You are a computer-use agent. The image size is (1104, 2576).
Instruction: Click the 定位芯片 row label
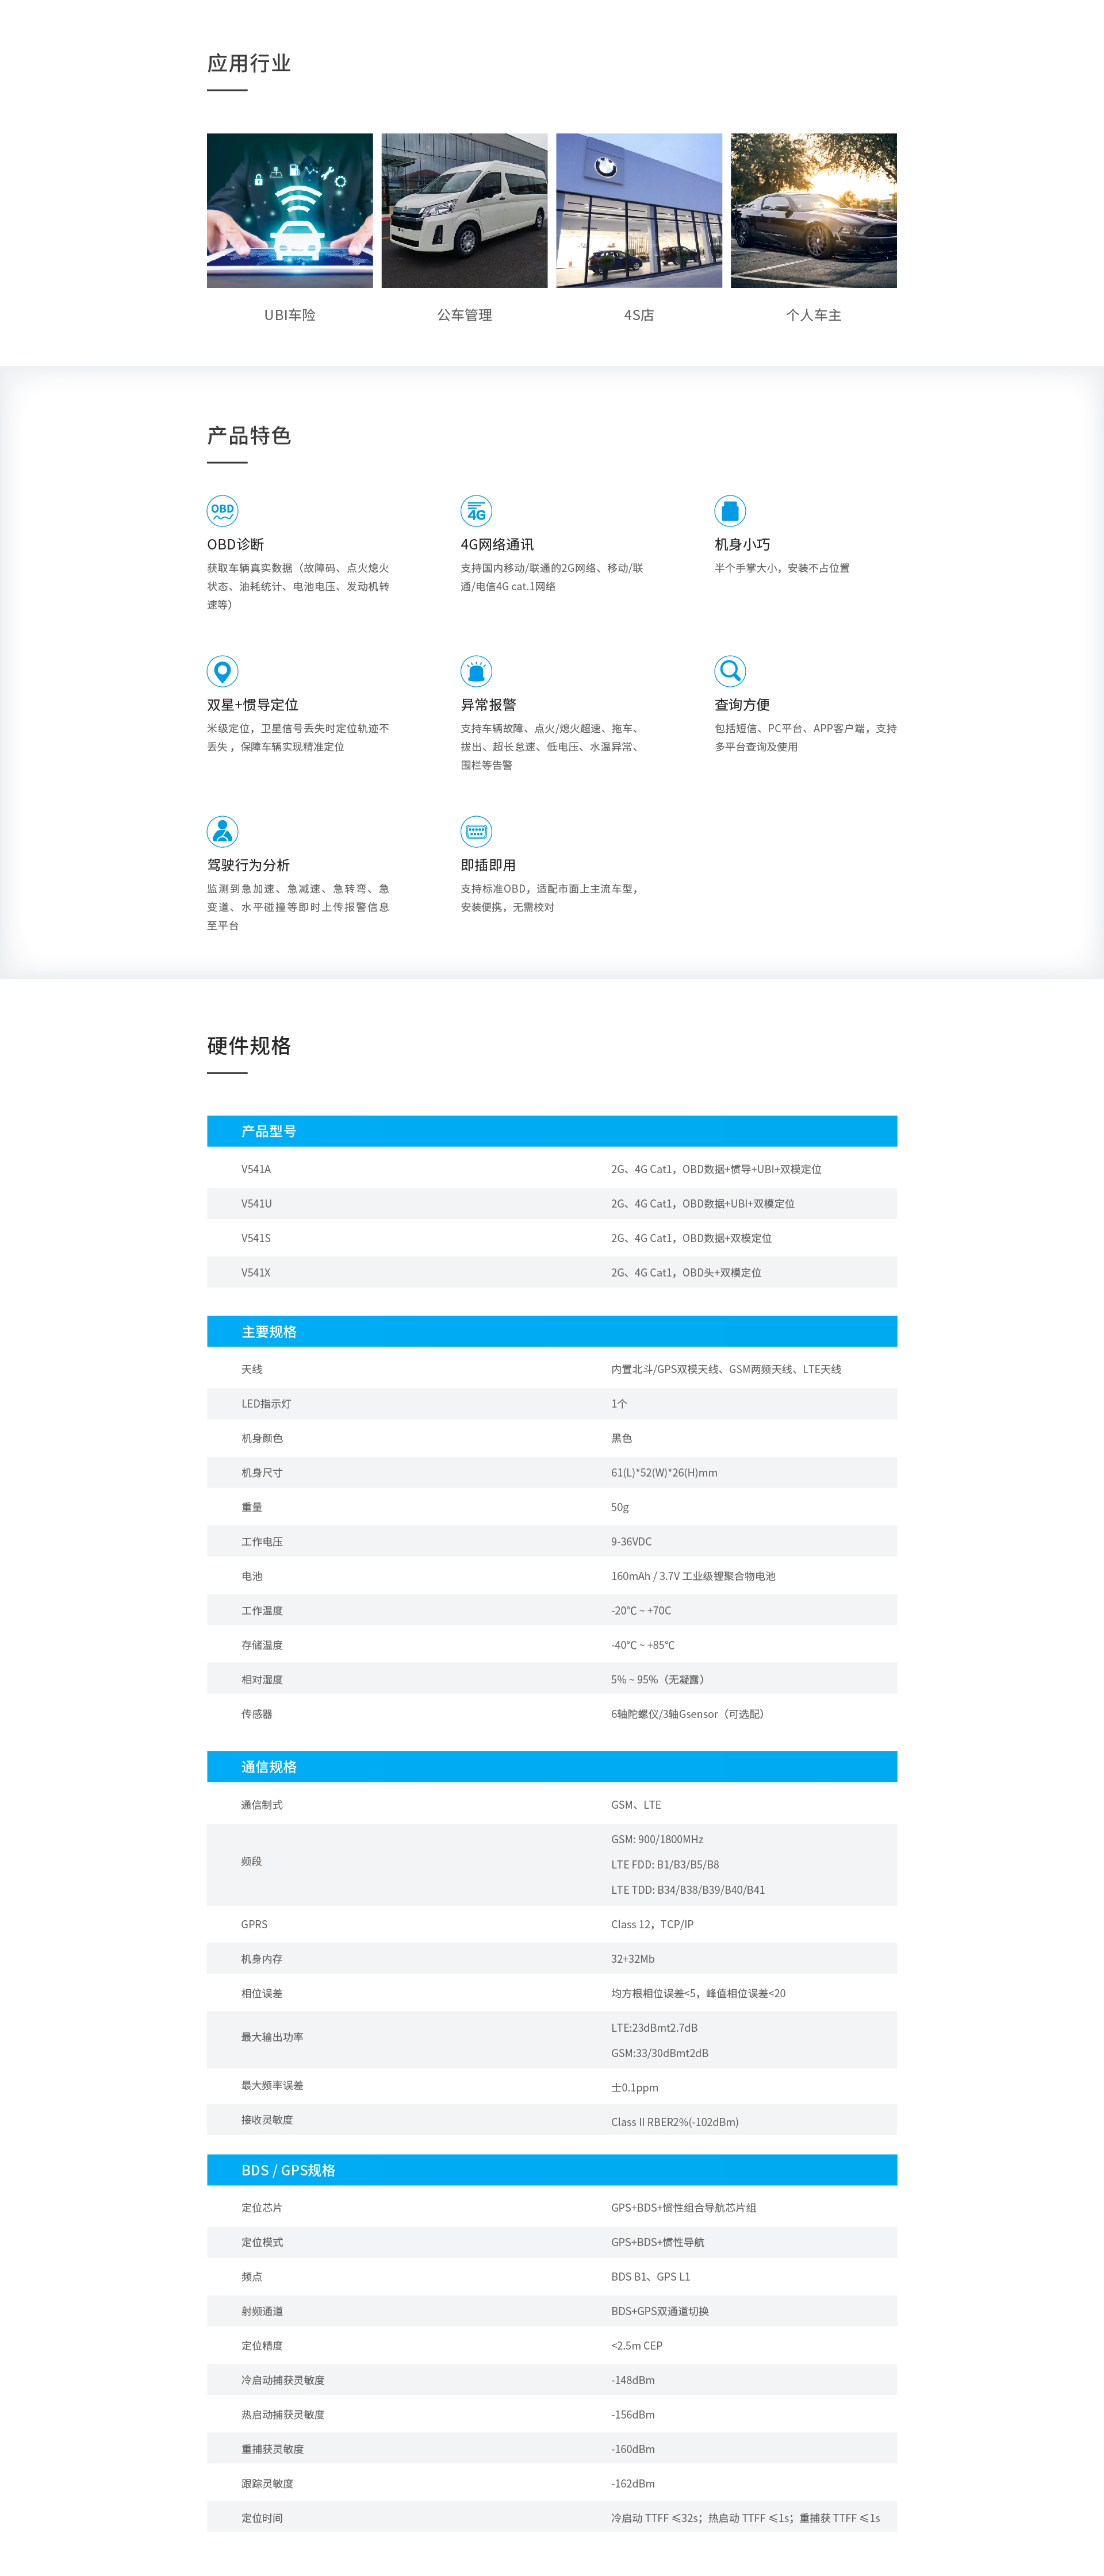coord(262,2208)
